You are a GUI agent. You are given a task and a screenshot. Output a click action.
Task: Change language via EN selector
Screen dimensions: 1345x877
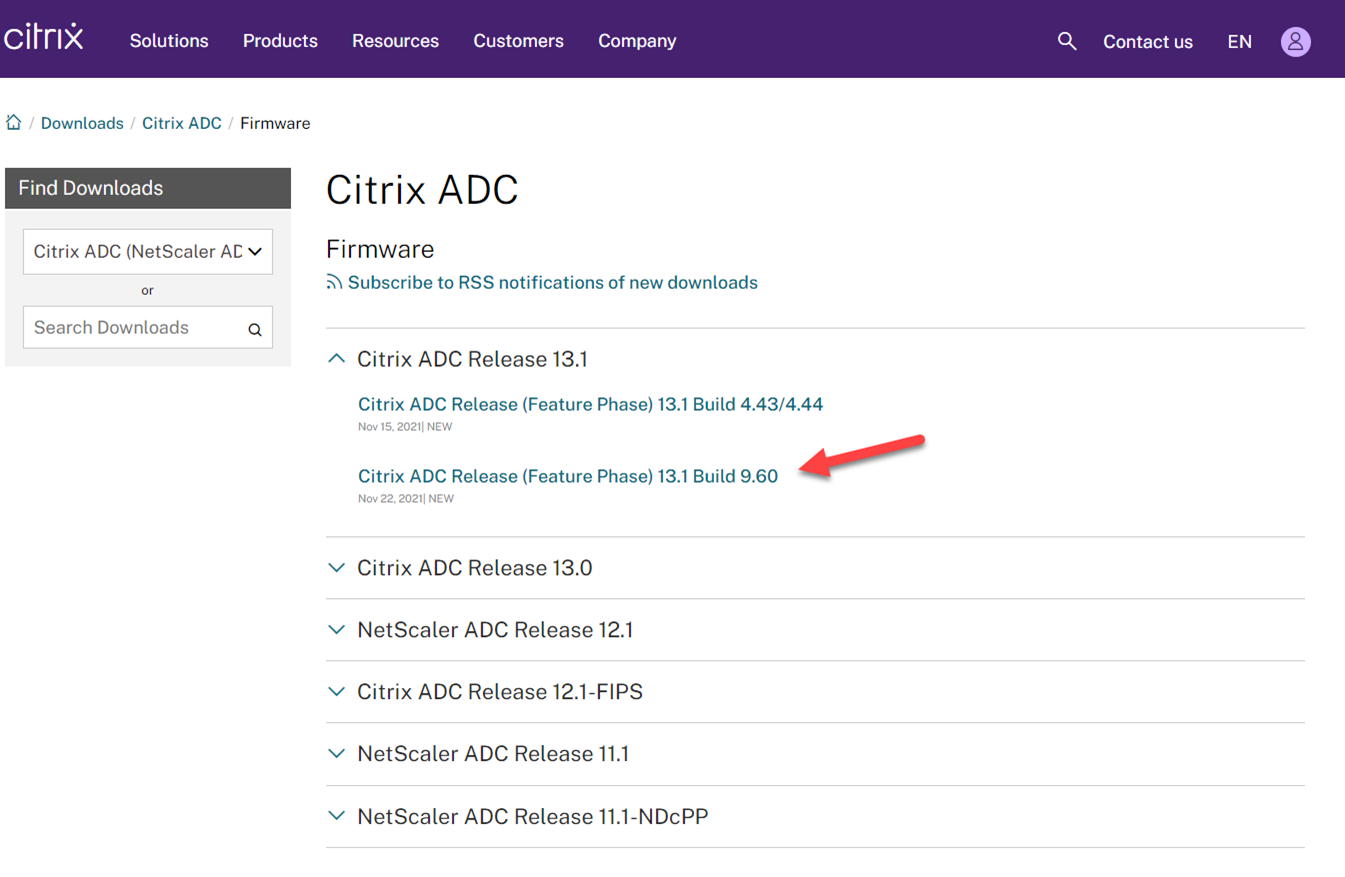(1239, 42)
